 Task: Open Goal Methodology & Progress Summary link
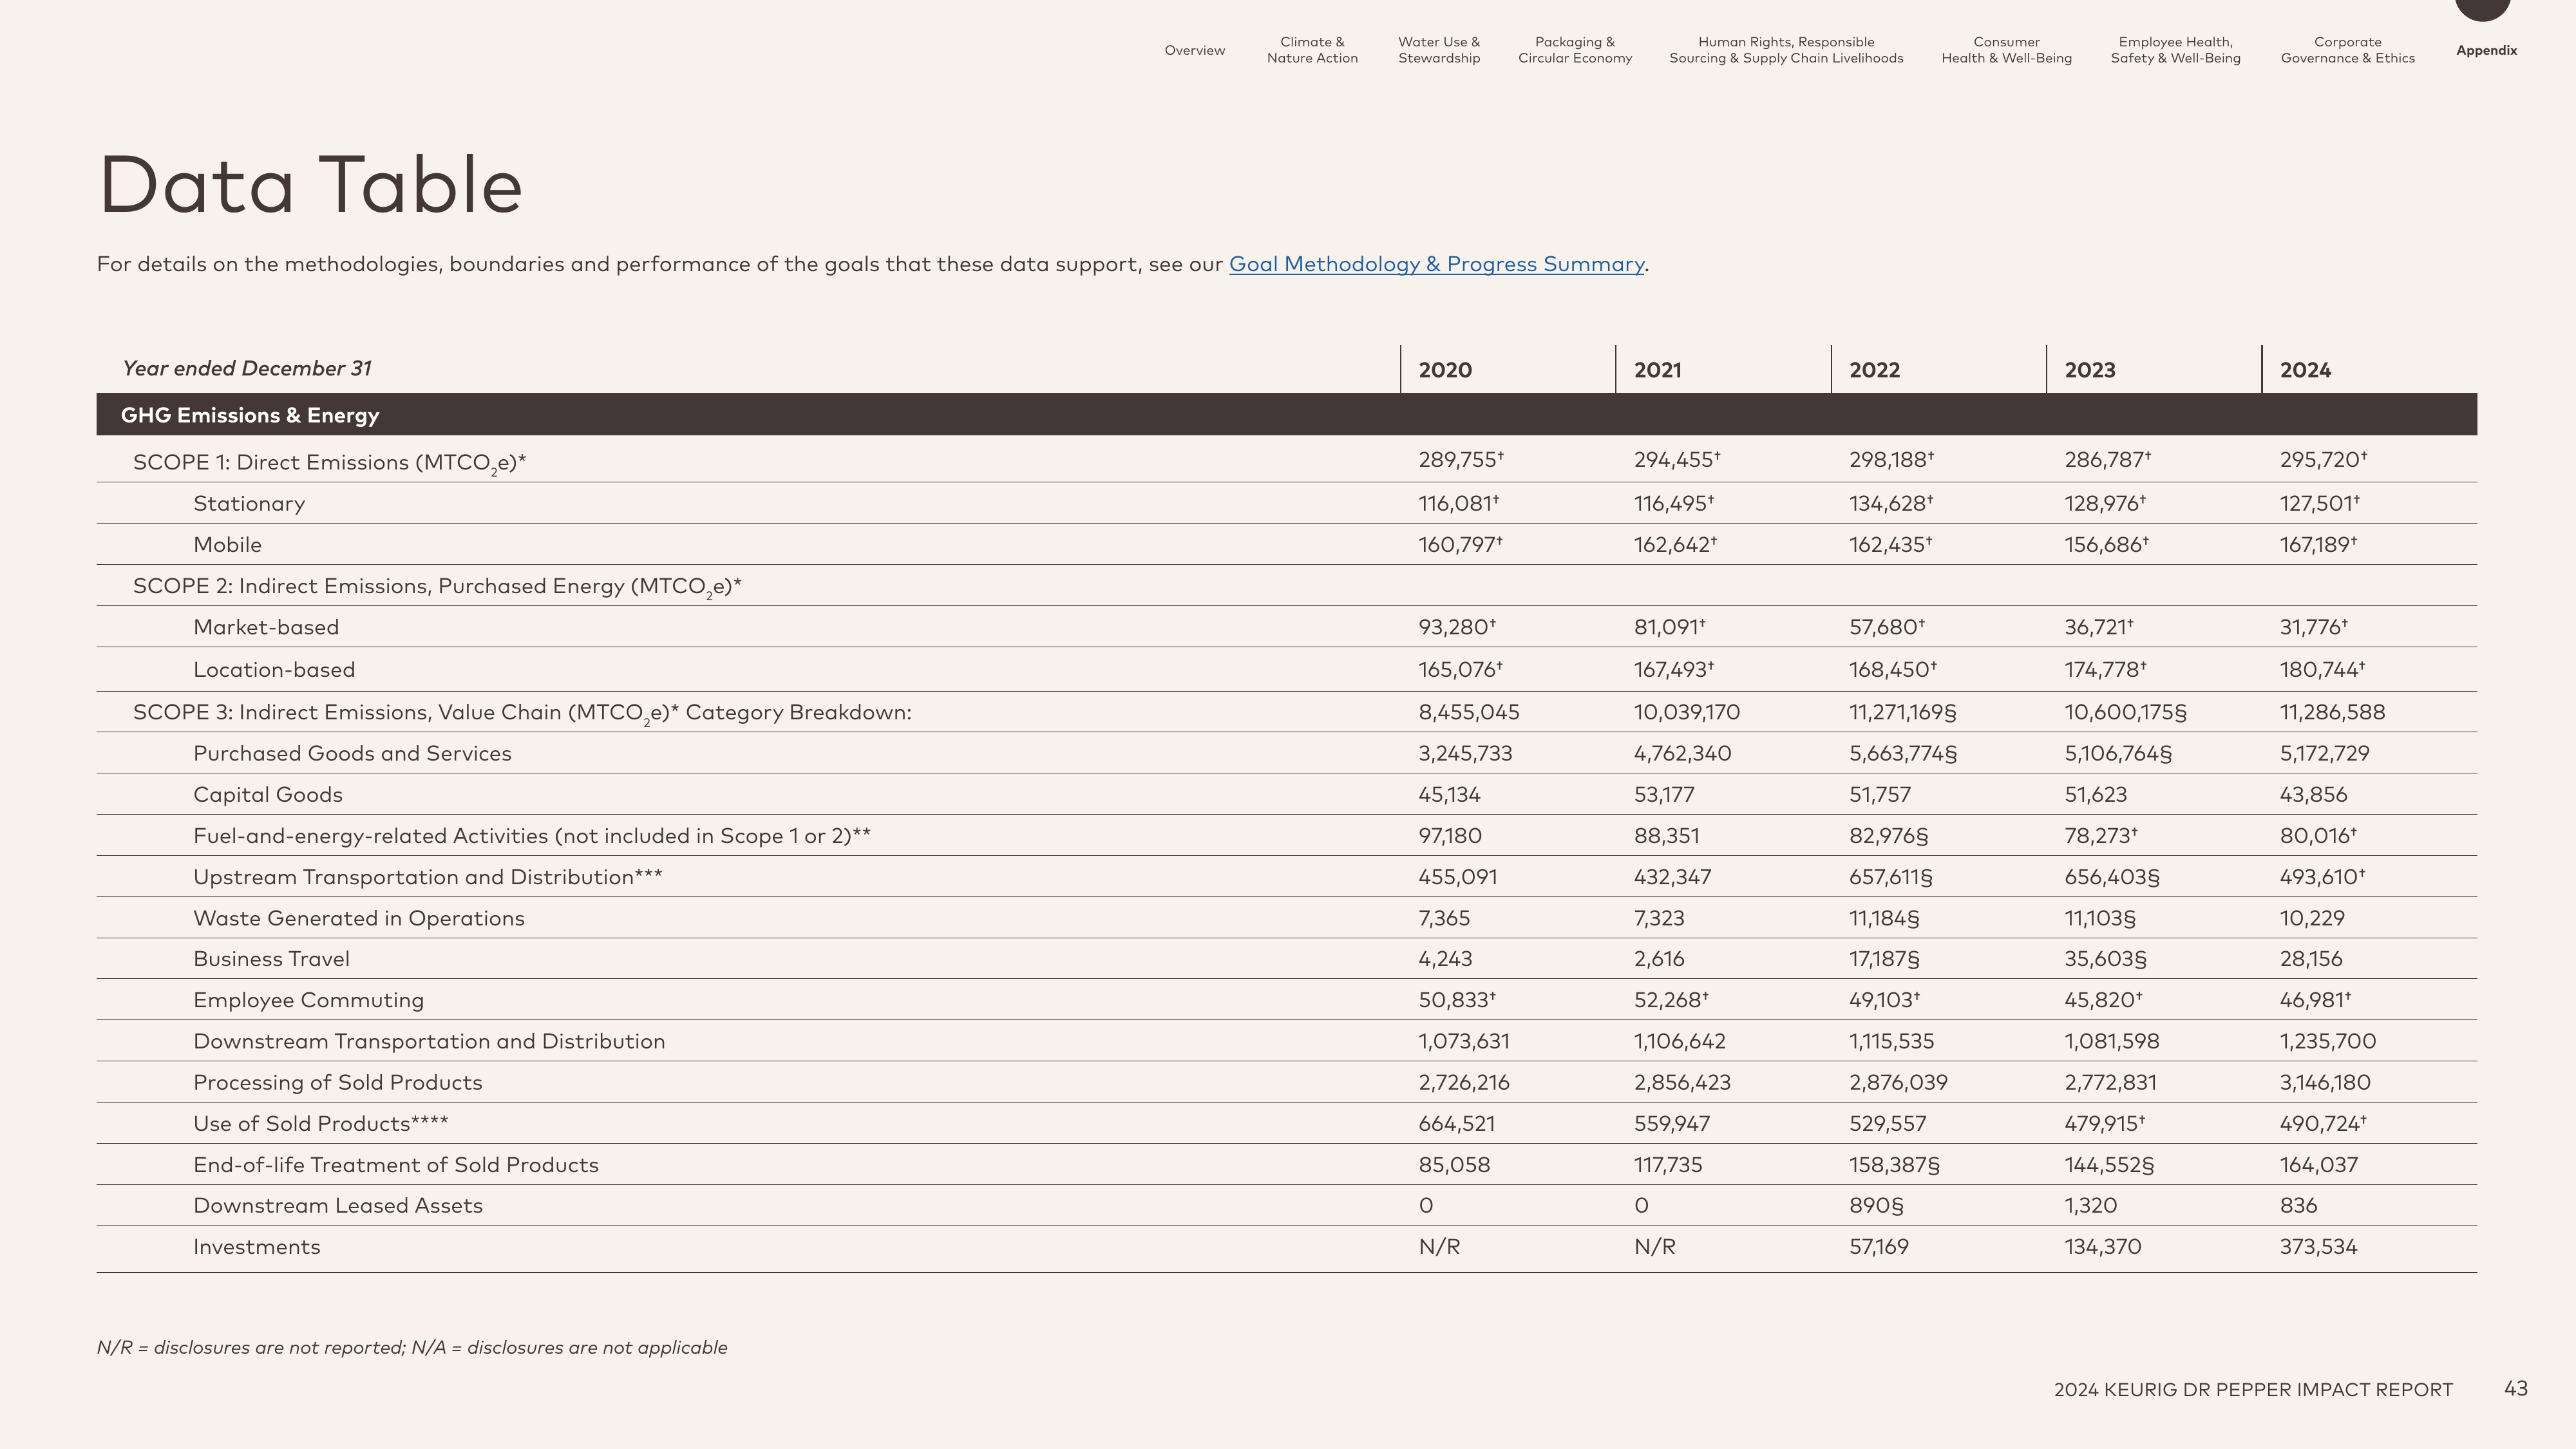click(1436, 264)
